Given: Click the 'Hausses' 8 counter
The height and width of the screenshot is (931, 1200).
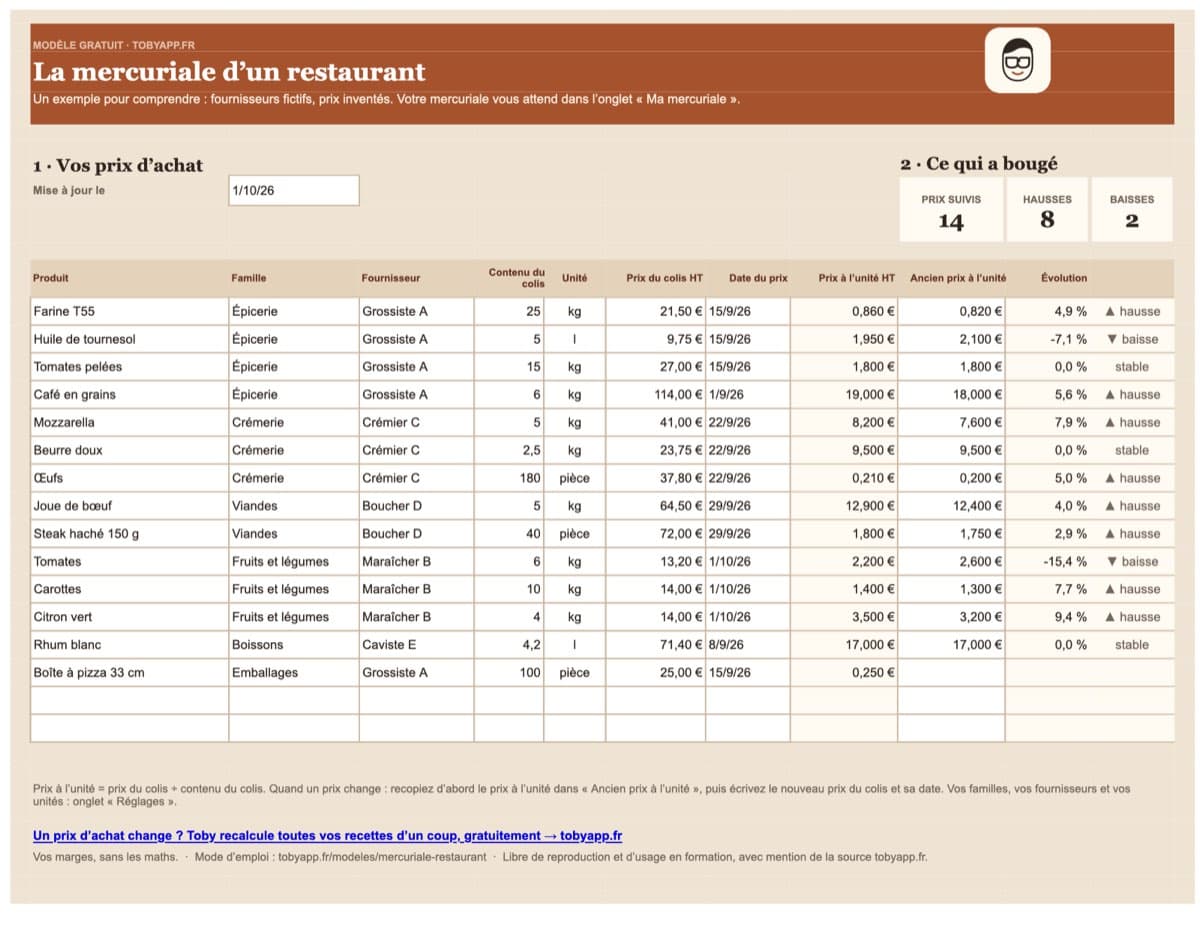Looking at the screenshot, I should [x=1047, y=210].
